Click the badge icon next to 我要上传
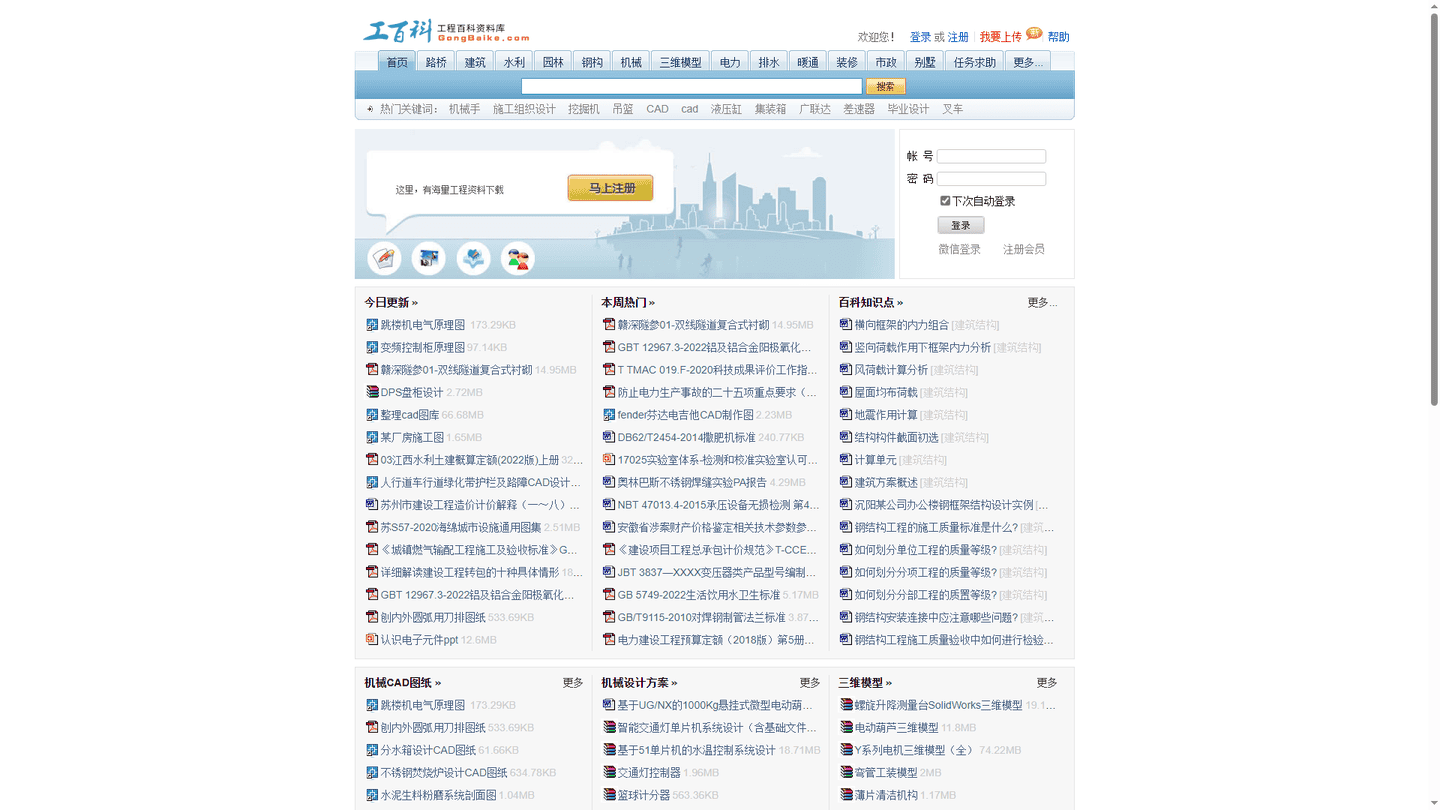 1034,33
